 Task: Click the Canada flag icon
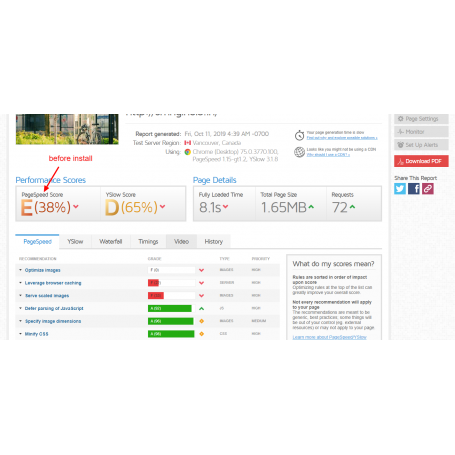[x=188, y=143]
